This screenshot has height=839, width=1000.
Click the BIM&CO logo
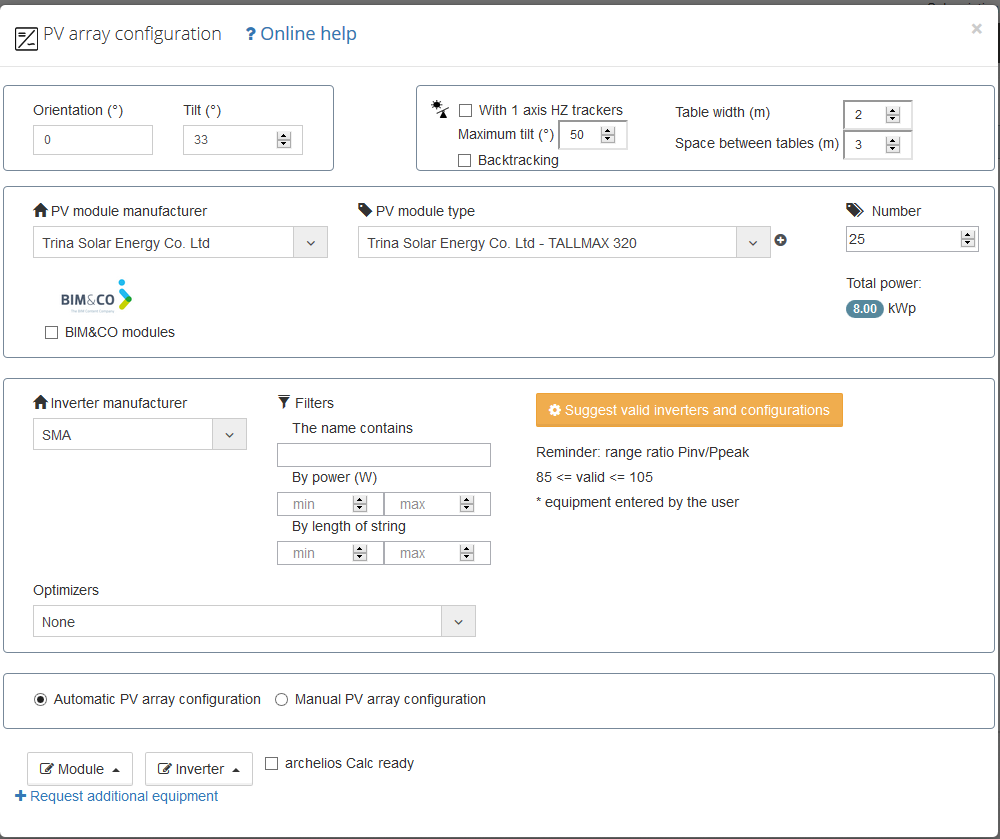point(96,296)
